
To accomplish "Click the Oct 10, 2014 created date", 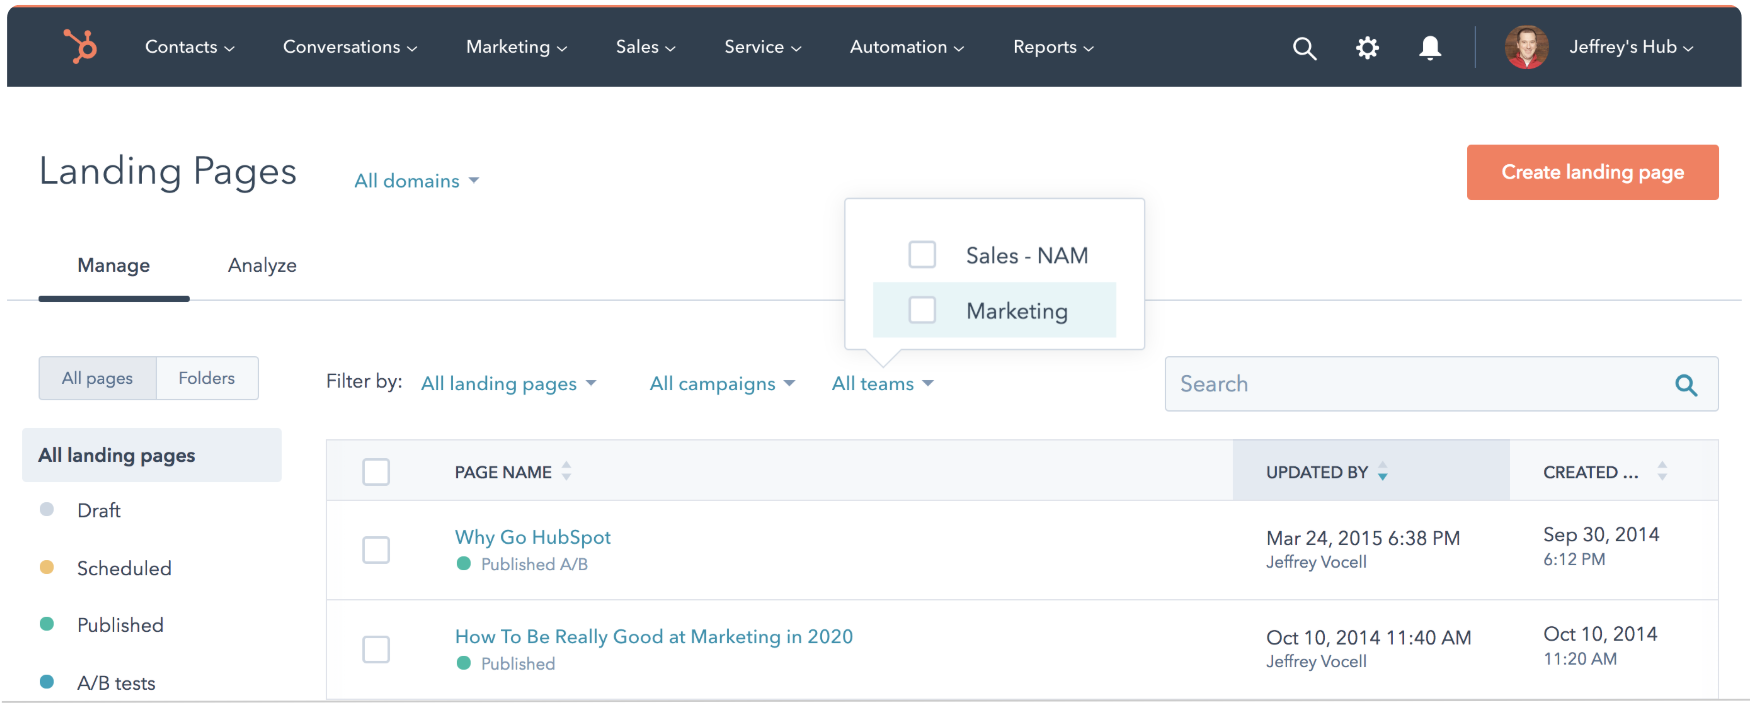I will [x=1600, y=634].
